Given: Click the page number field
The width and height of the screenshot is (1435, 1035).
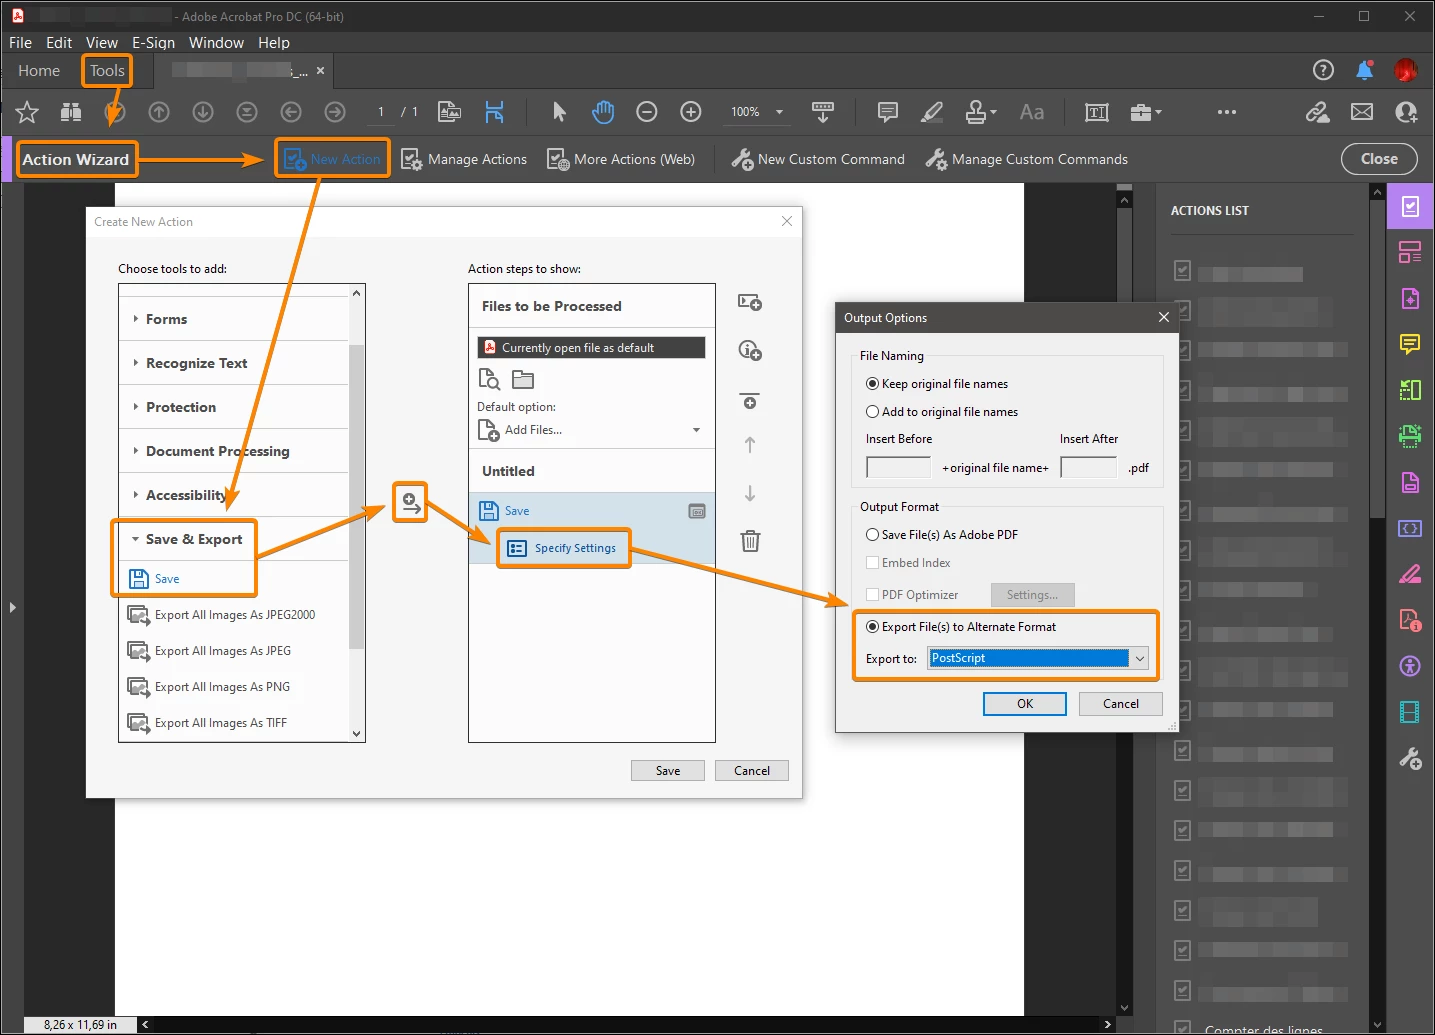Looking at the screenshot, I should 381,112.
